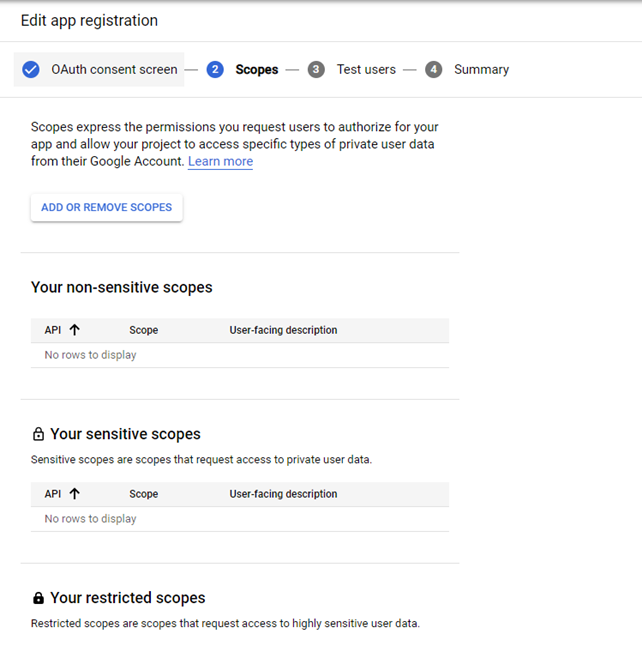Click Scope column header in sensitive table

pos(143,494)
